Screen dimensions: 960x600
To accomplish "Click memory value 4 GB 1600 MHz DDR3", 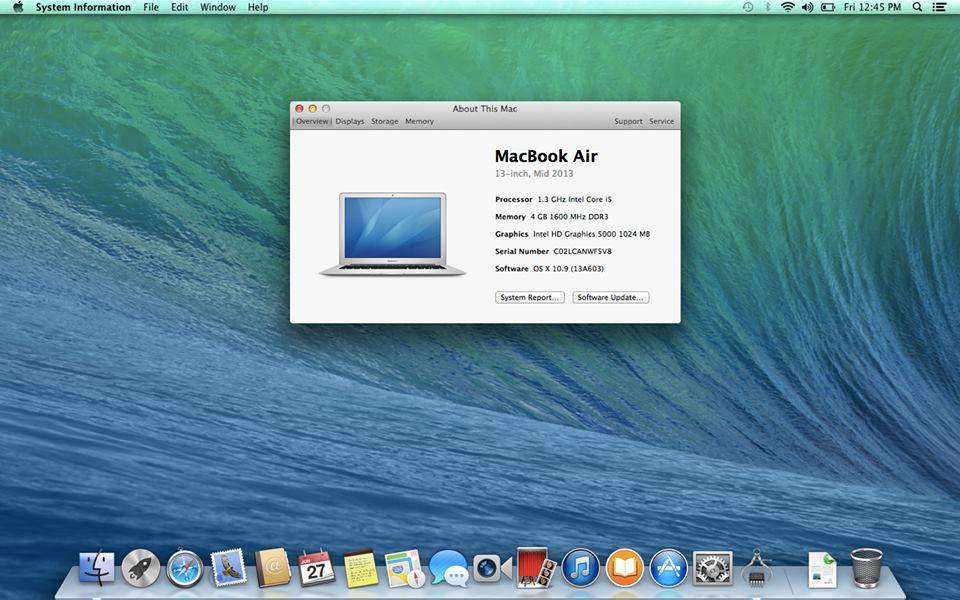I will pyautogui.click(x=569, y=216).
